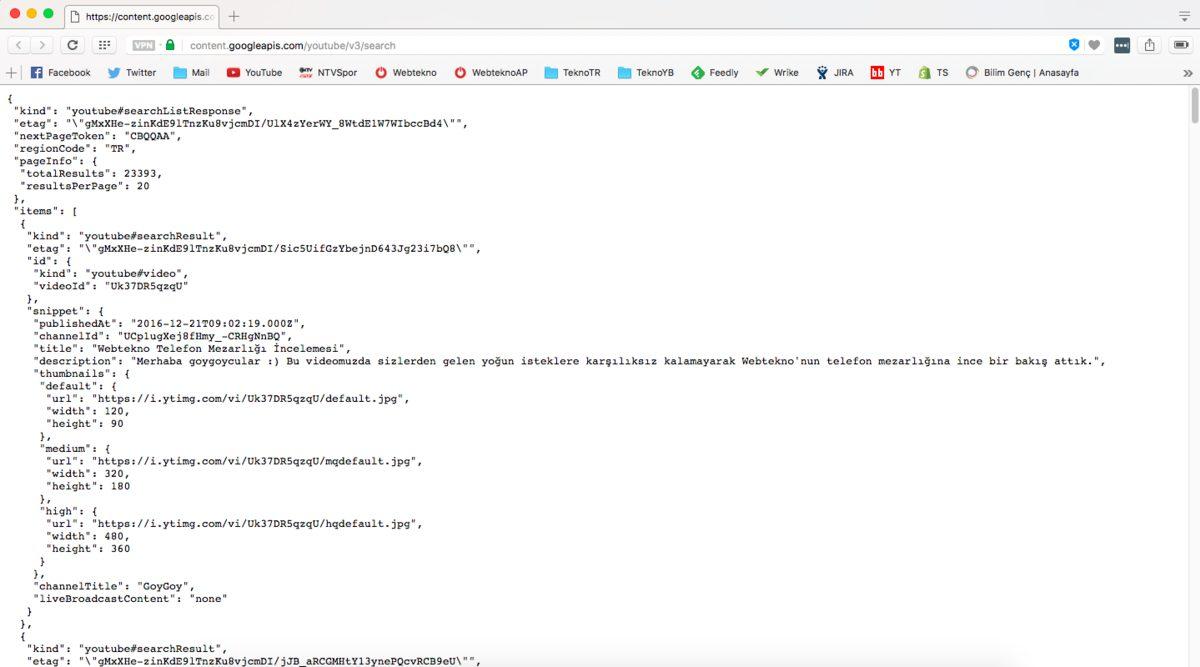1200x667 pixels.
Task: Click the blue ad blocker shield icon
Action: [1074, 45]
